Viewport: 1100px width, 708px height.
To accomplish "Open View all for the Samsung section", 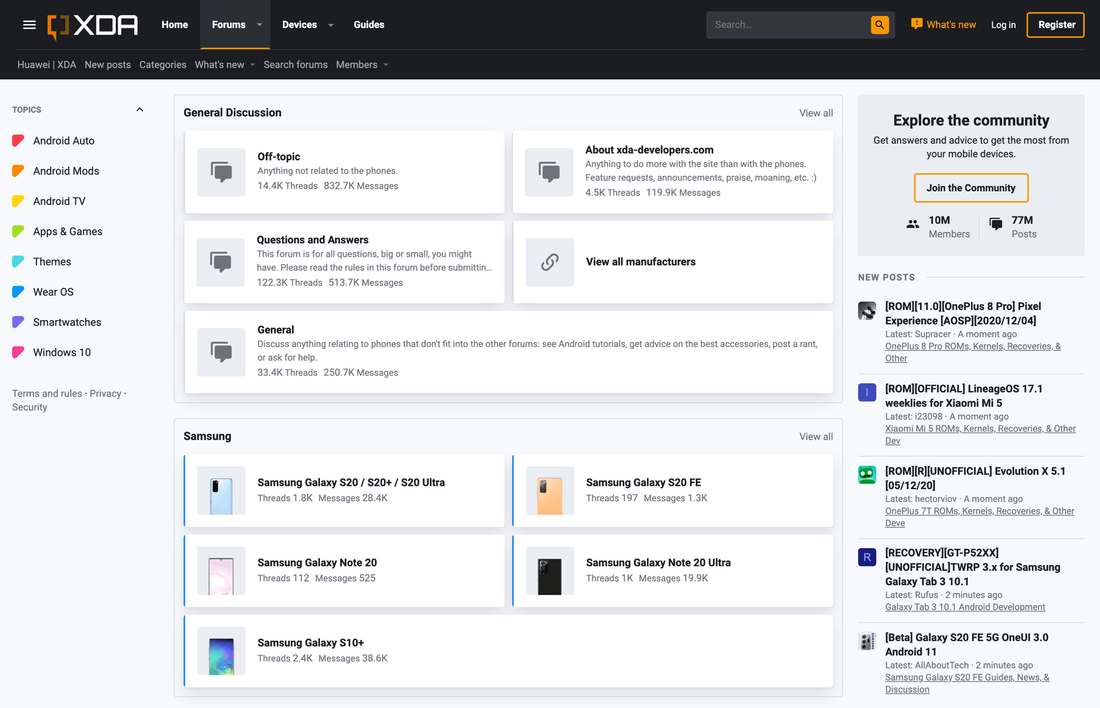I will click(x=816, y=436).
